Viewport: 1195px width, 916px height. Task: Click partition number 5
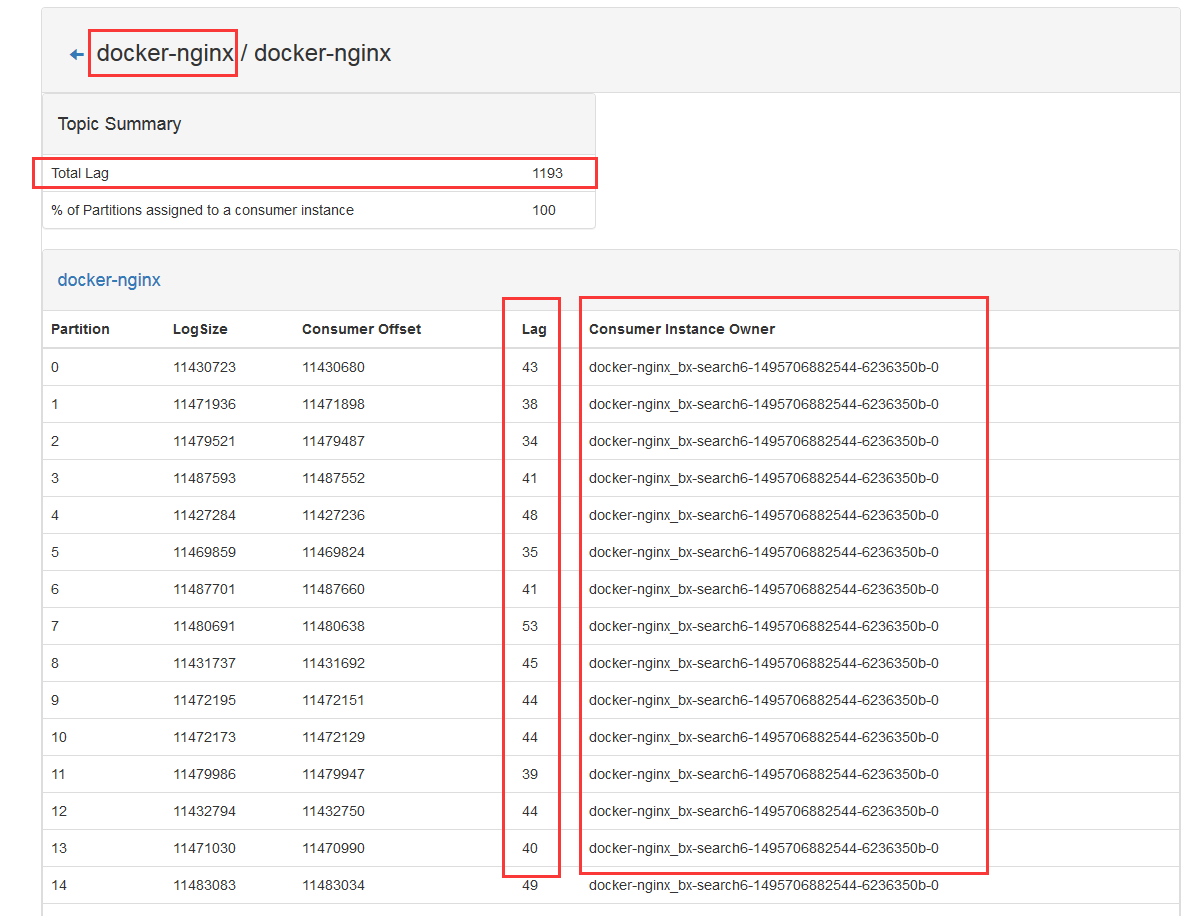coord(55,552)
